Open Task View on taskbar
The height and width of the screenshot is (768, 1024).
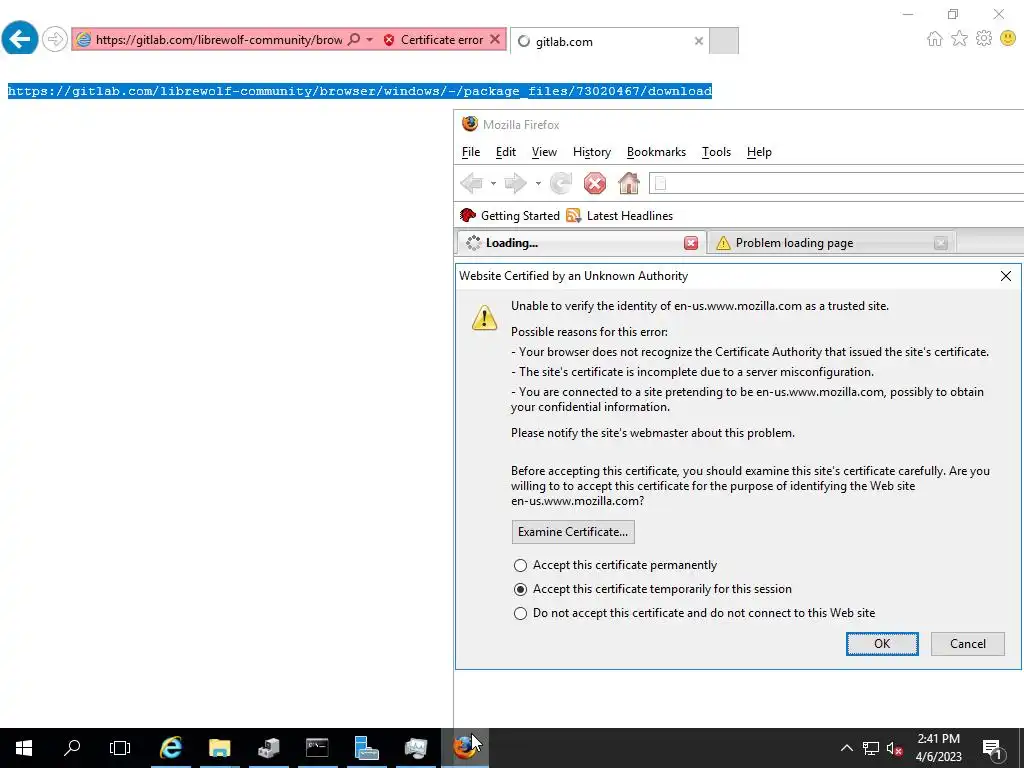coord(120,748)
